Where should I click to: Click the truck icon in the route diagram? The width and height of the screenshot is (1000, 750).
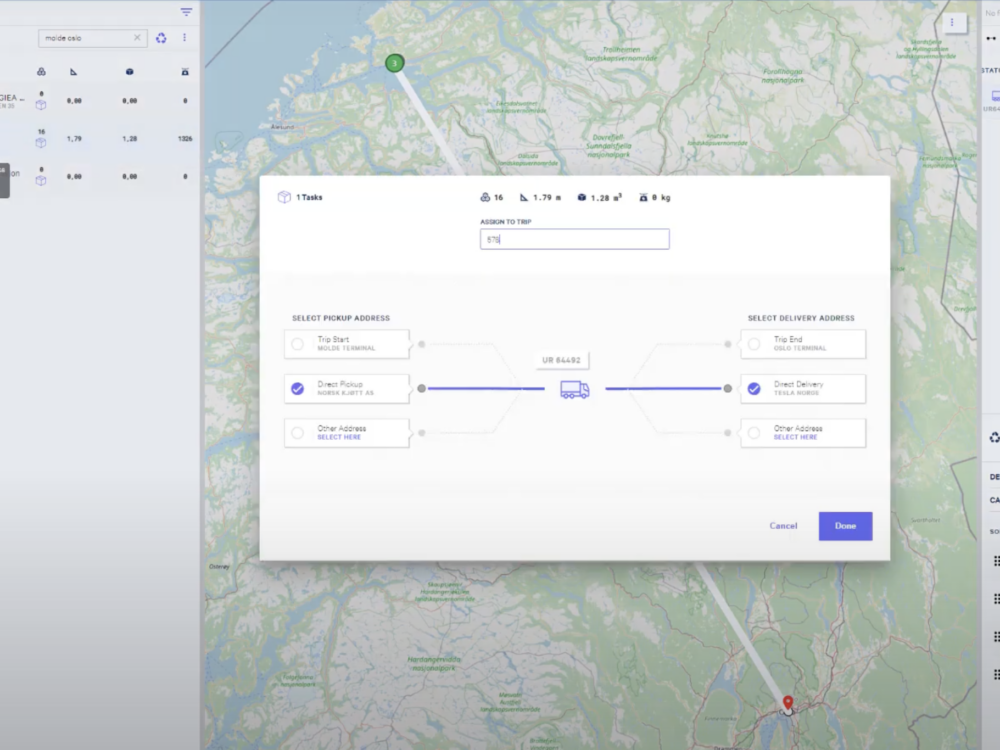575,389
